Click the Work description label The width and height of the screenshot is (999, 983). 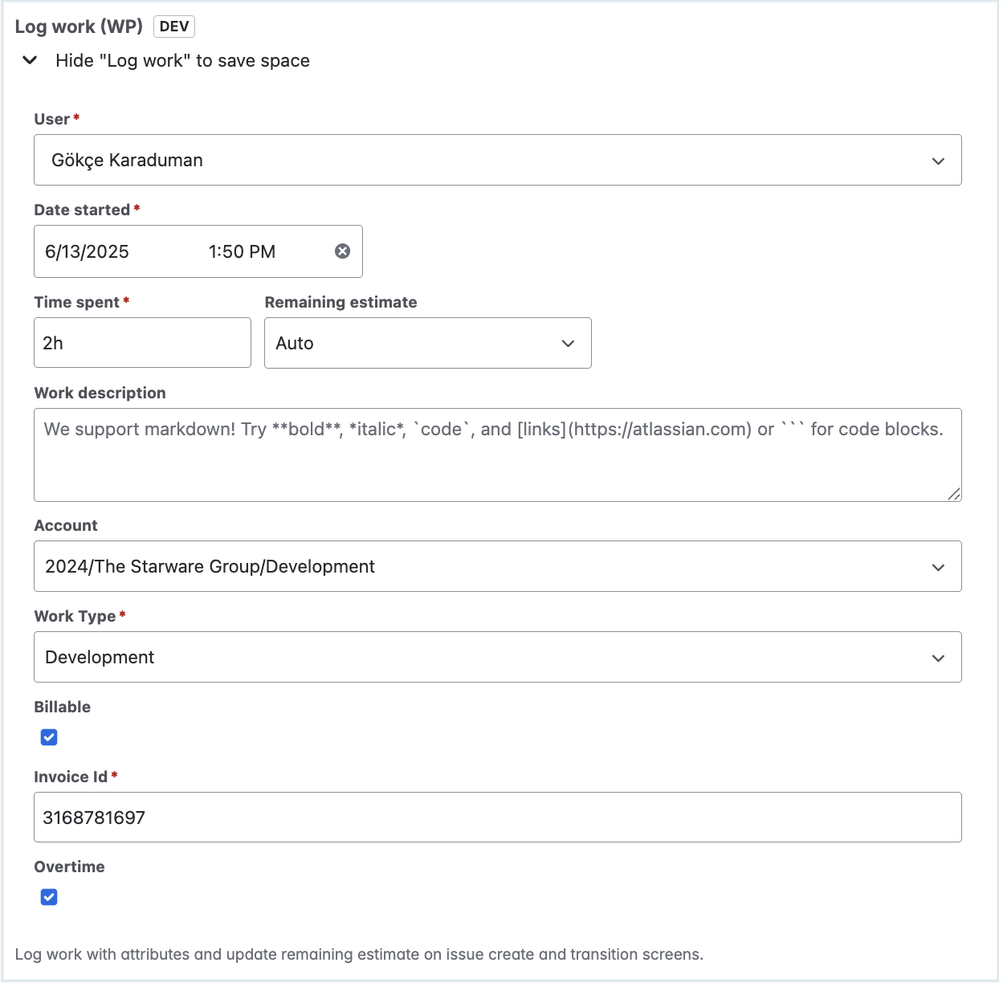tap(100, 392)
